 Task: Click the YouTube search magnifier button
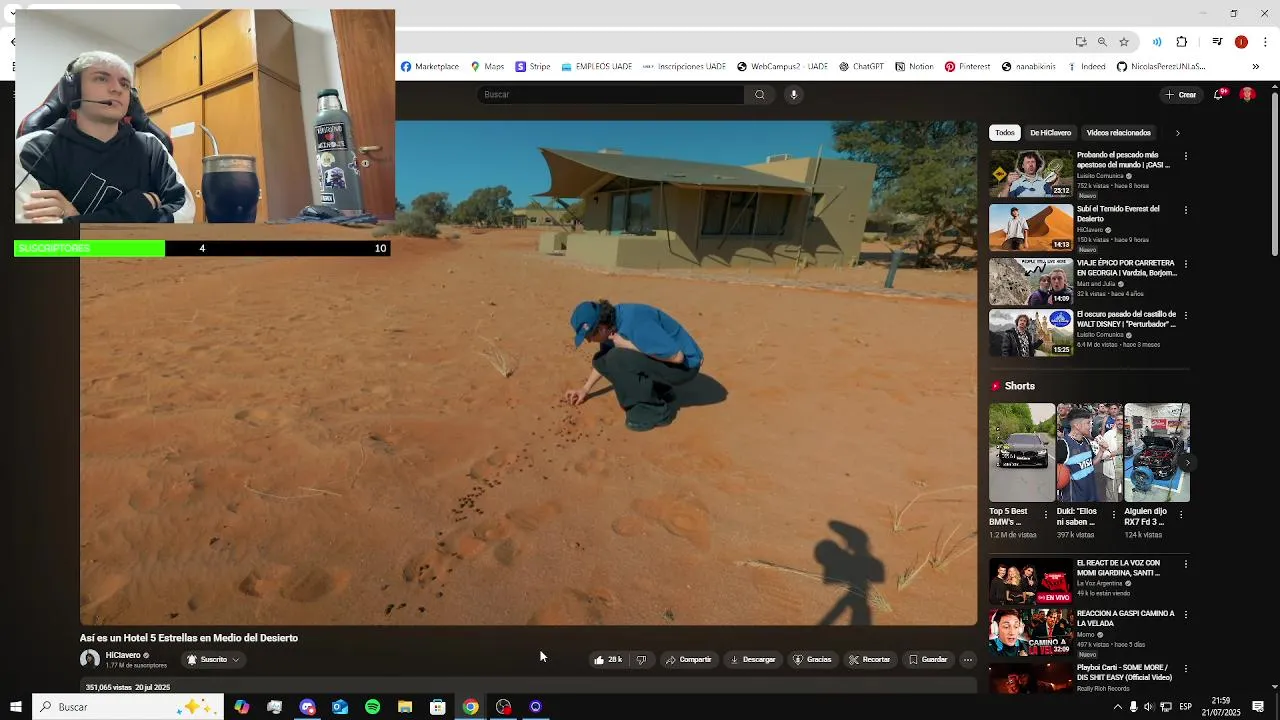click(x=760, y=95)
